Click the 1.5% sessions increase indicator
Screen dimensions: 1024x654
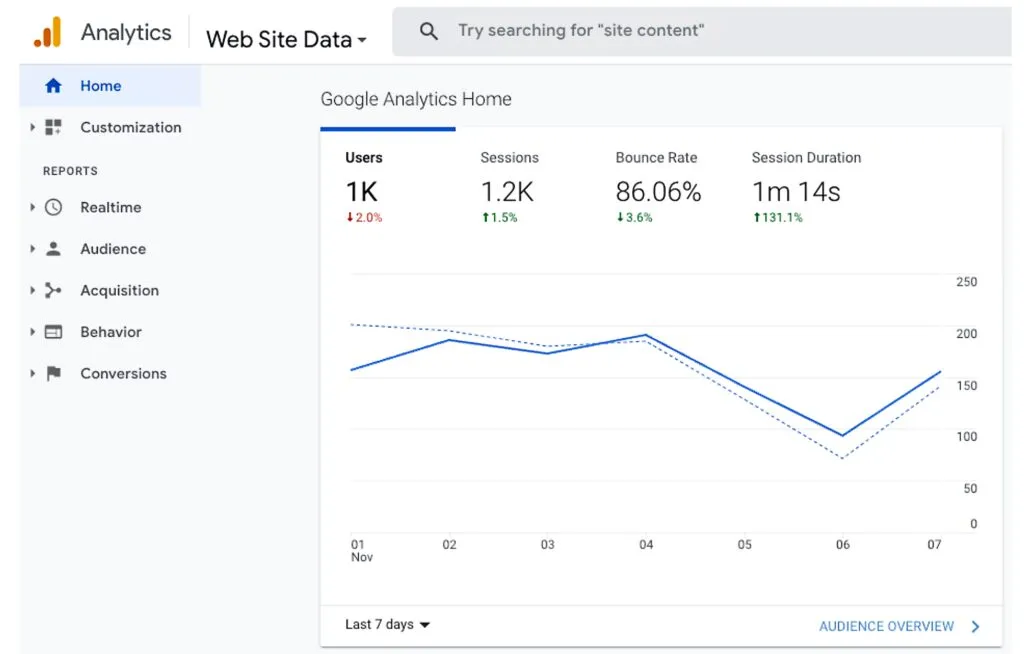click(500, 218)
